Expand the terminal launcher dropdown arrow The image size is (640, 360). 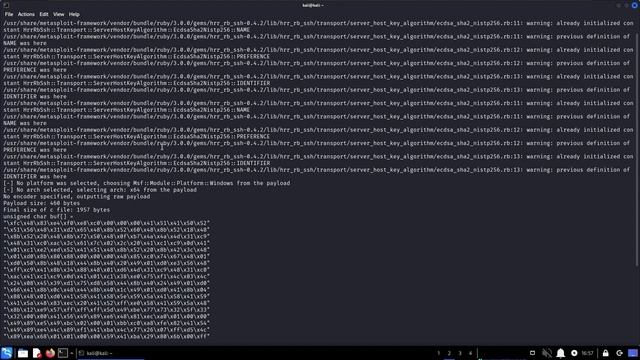(72, 353)
